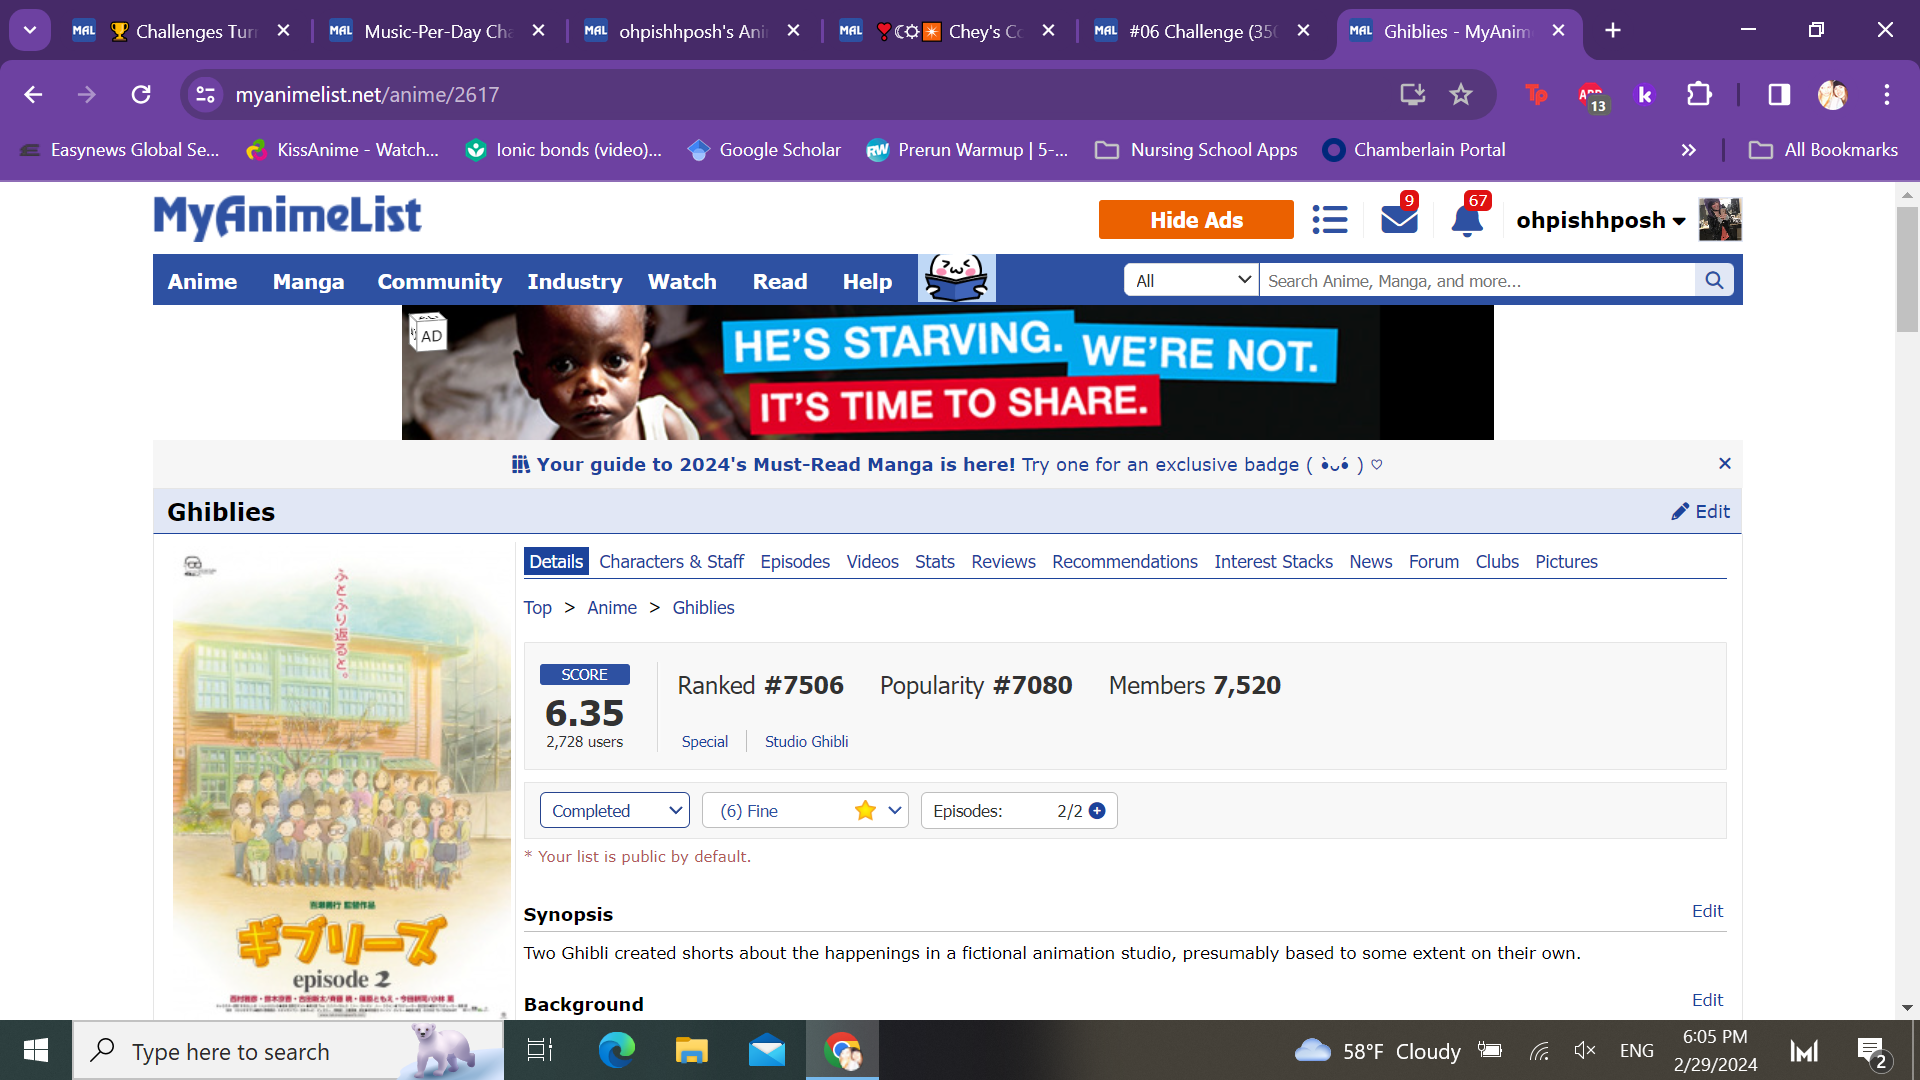This screenshot has height=1080, width=1920.
Task: Bookmark this page with the star icon
Action: tap(1461, 94)
